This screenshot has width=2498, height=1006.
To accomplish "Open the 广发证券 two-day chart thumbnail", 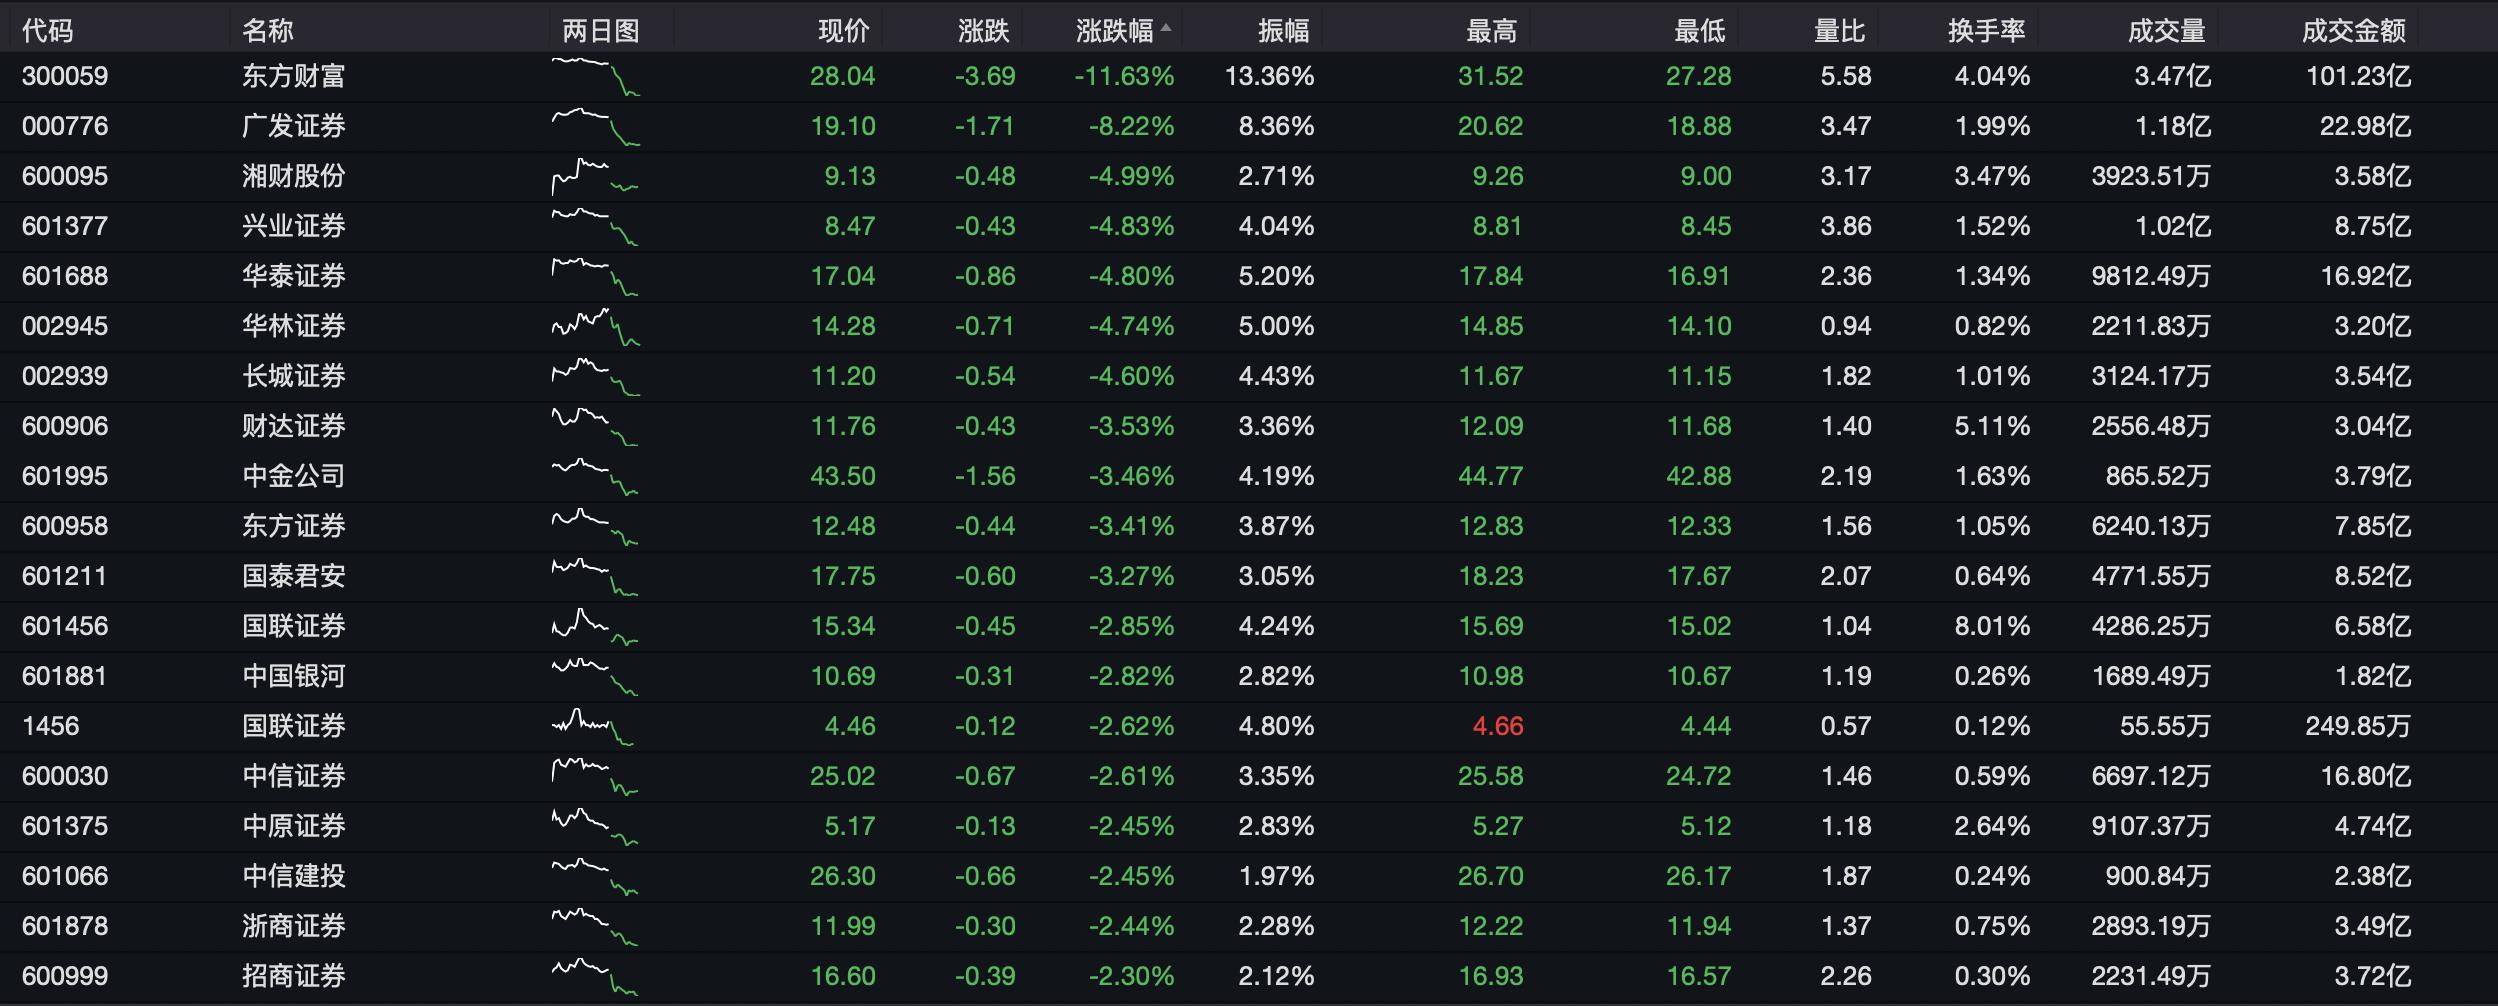I will pos(595,127).
